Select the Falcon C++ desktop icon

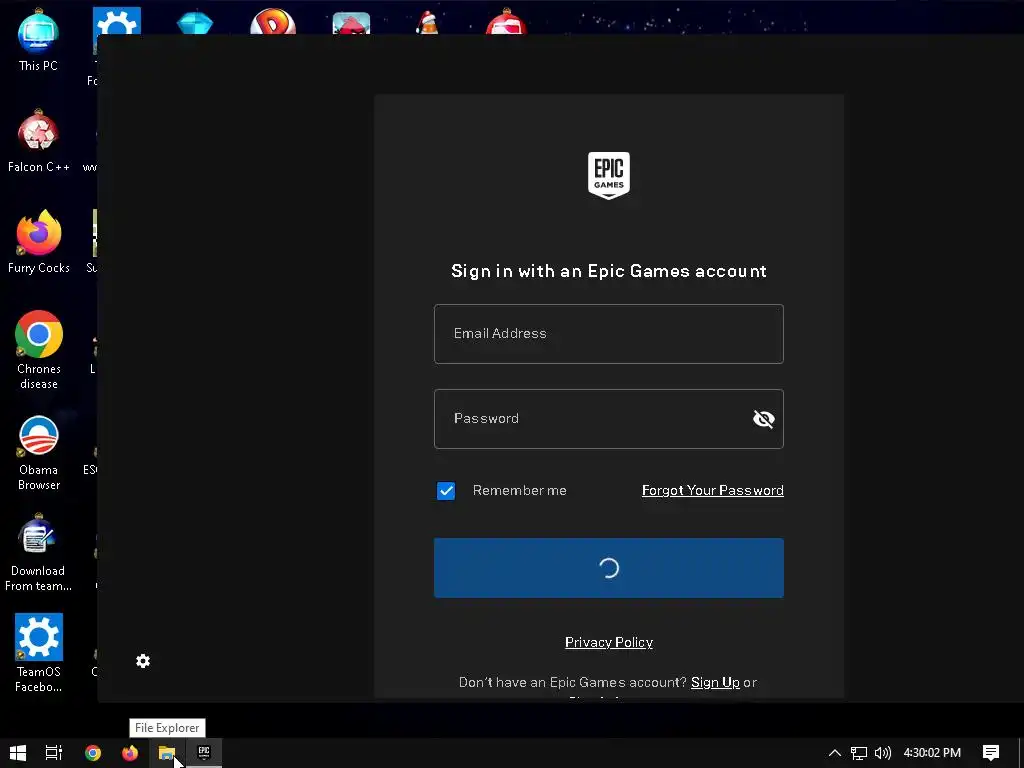tap(39, 141)
